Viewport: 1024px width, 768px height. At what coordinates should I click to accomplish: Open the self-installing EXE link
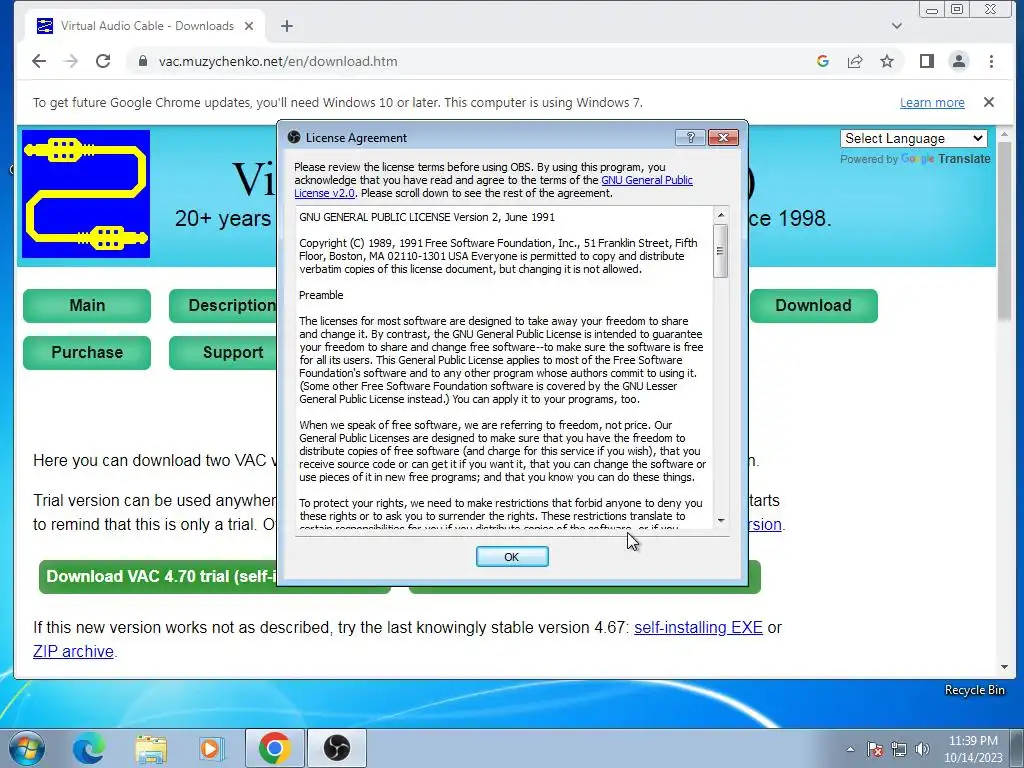(x=698, y=628)
